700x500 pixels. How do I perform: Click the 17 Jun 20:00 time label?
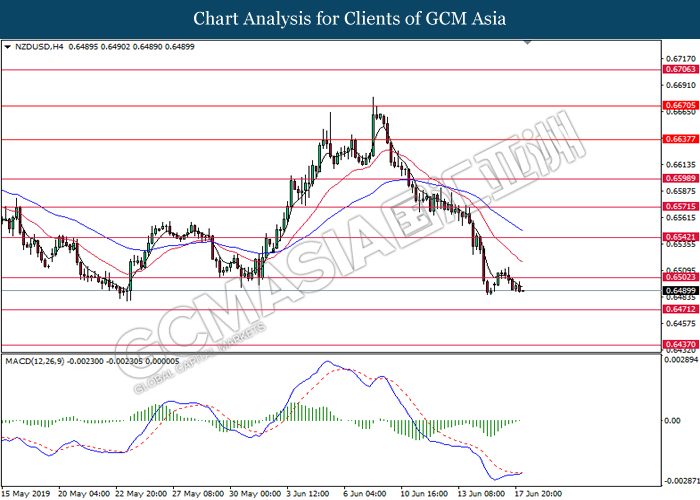pyautogui.click(x=538, y=494)
